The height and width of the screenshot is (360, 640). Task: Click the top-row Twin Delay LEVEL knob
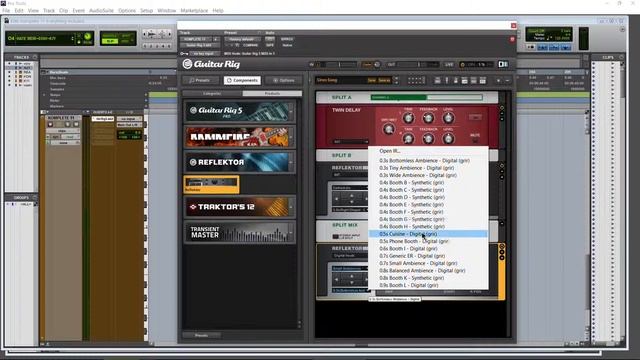448,118
